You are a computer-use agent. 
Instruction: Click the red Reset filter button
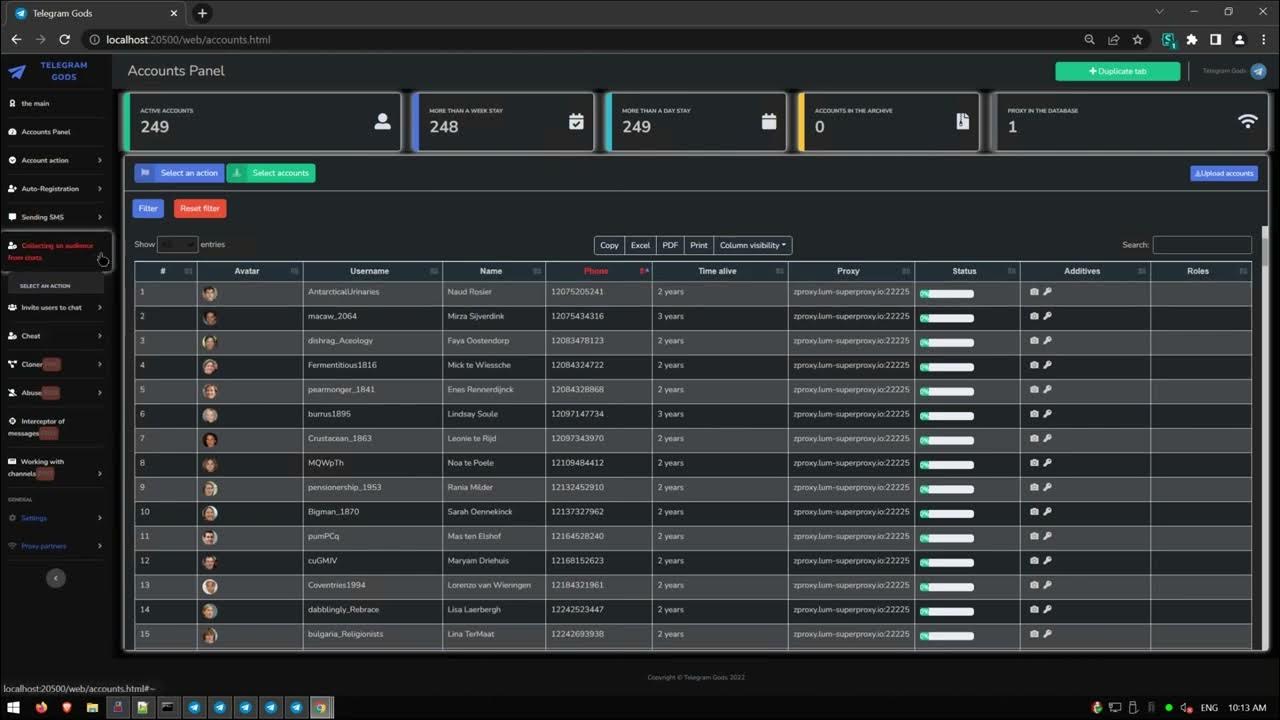click(x=200, y=208)
